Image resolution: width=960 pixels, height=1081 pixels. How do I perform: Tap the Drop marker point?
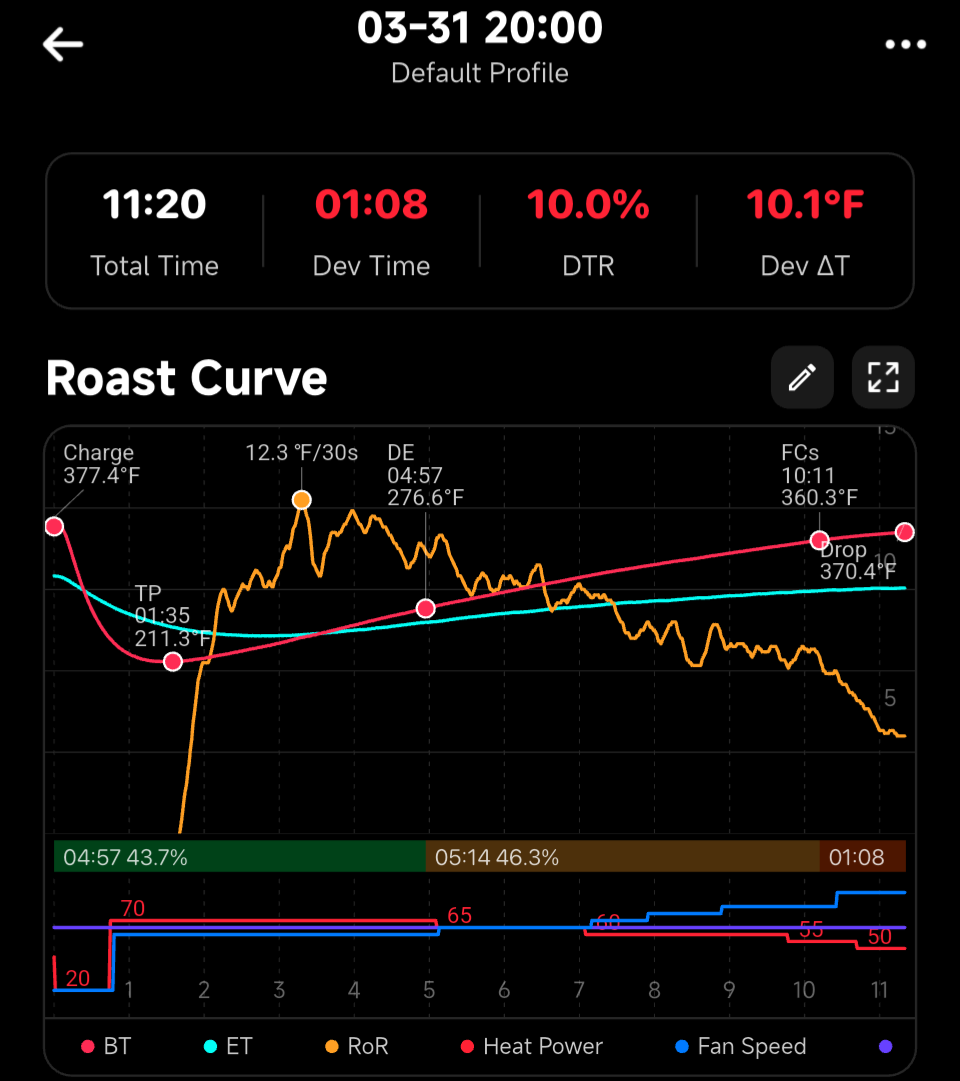(x=905, y=532)
